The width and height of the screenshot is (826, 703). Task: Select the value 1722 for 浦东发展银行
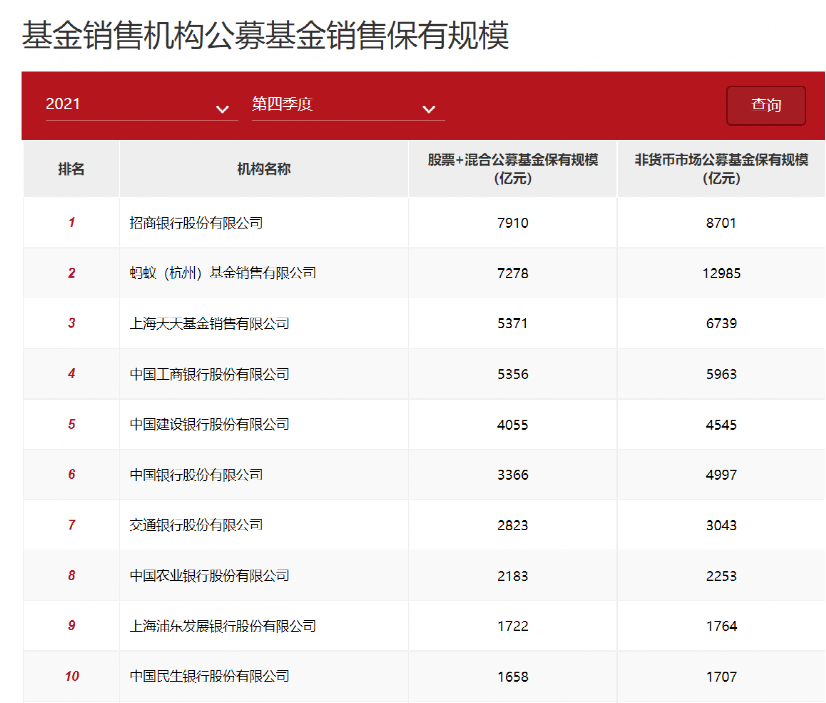point(513,626)
